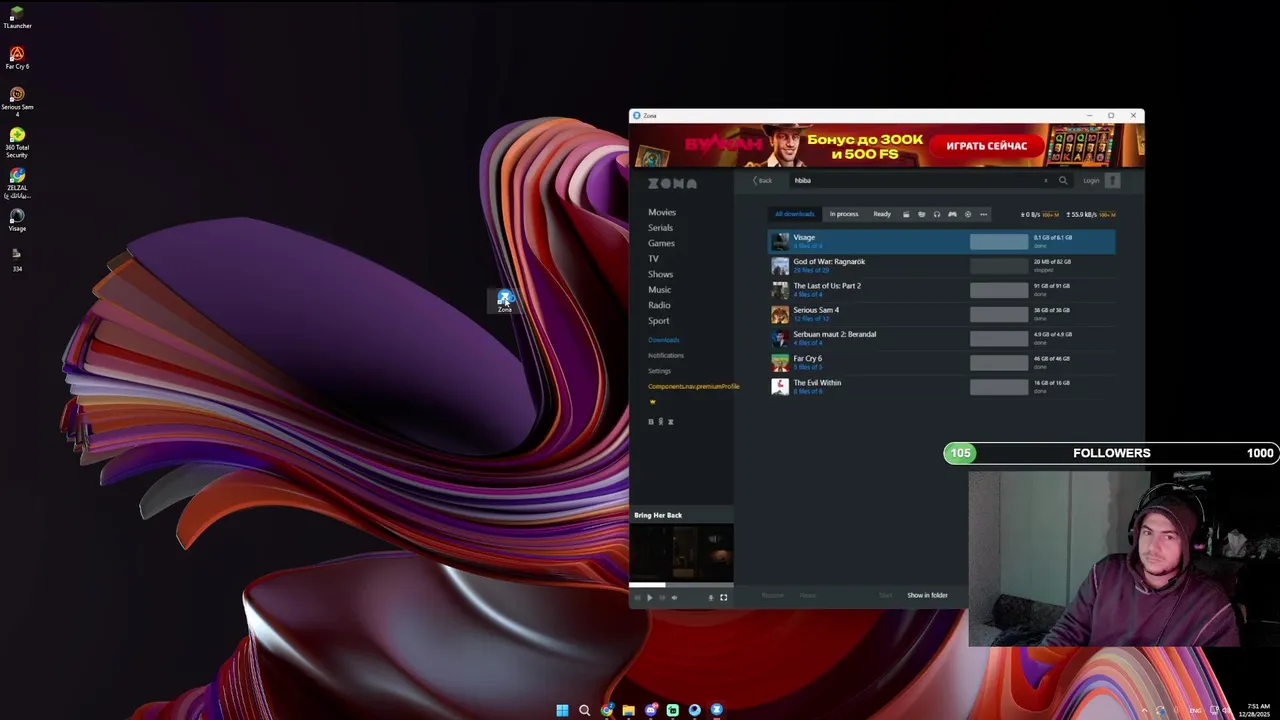Switch to All downloads tab
The image size is (1280, 720).
click(x=795, y=214)
